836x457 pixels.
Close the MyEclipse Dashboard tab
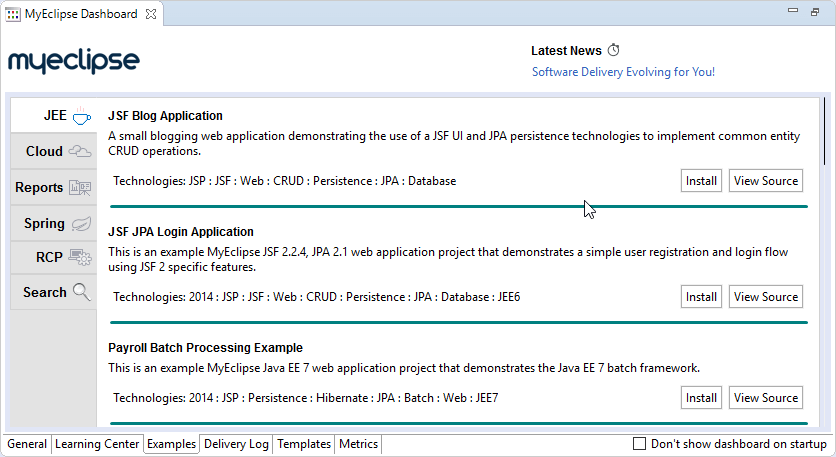[x=150, y=15]
